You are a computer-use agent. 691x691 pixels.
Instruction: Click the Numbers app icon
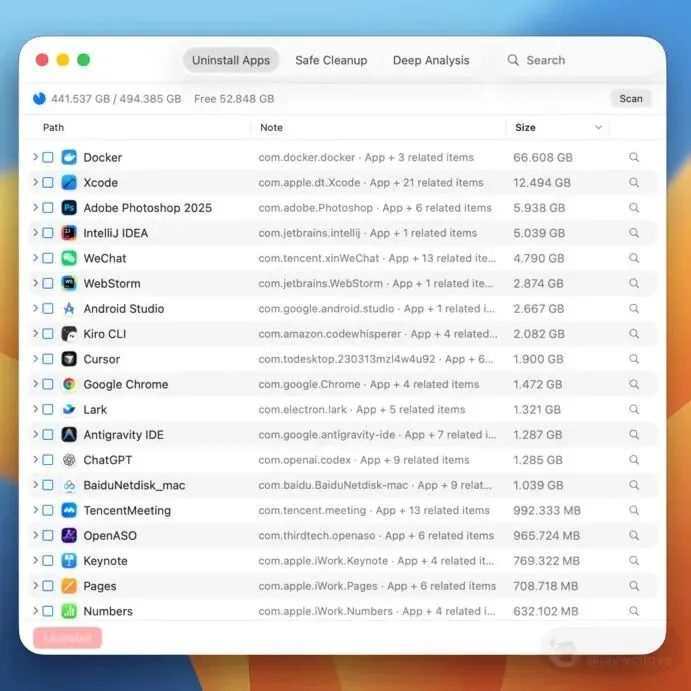click(x=69, y=611)
